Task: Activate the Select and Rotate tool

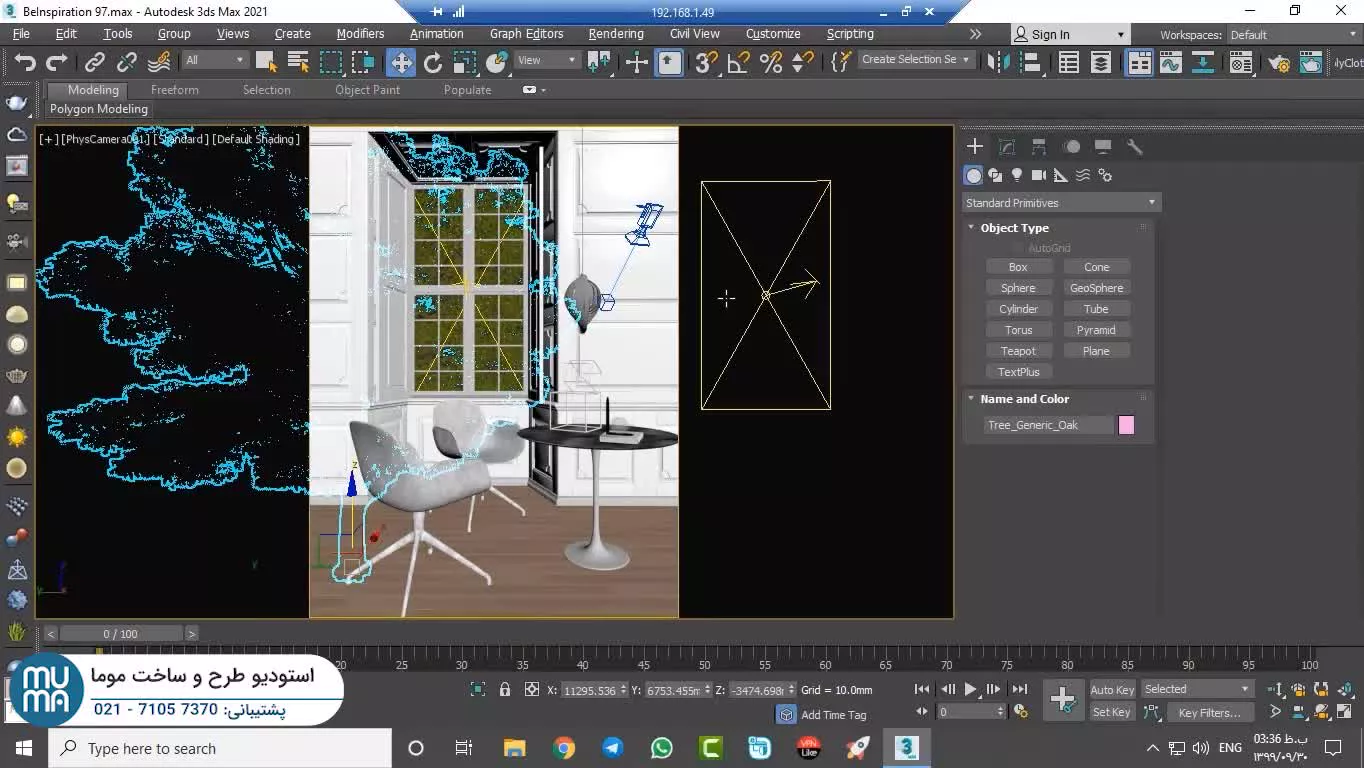Action: (433, 62)
